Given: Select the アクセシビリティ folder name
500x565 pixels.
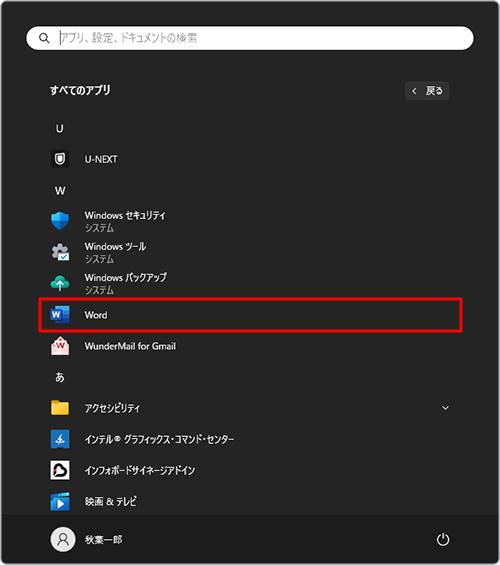Looking at the screenshot, I should tap(112, 408).
